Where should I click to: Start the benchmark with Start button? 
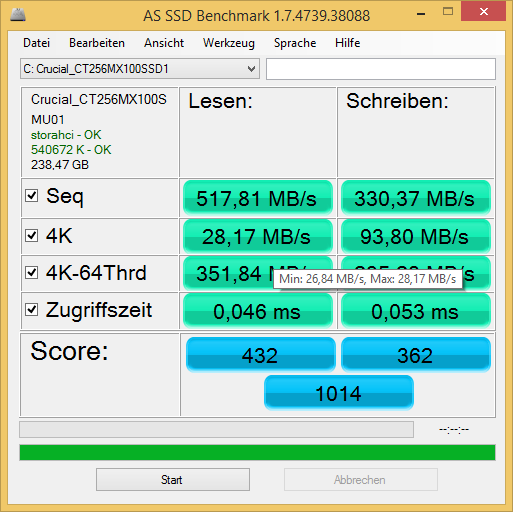coord(173,479)
